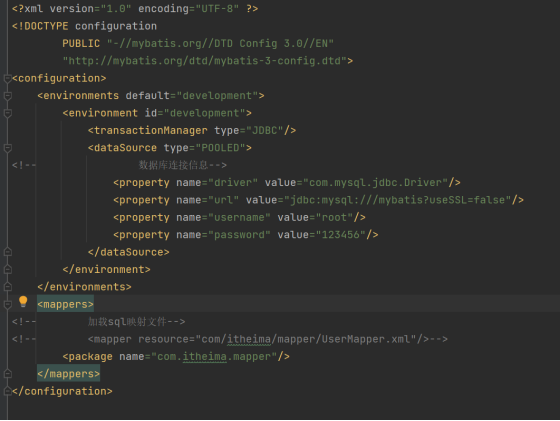Screen dimensions: 560x421
Task: Click the "root" username value
Action: [334, 217]
